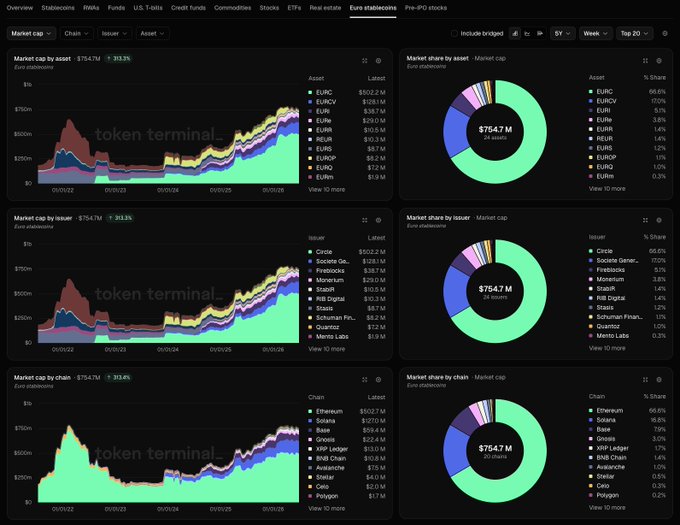Viewport: 680px width, 525px height.
Task: Click View 10 more under Market share by chain
Action: click(x=607, y=508)
